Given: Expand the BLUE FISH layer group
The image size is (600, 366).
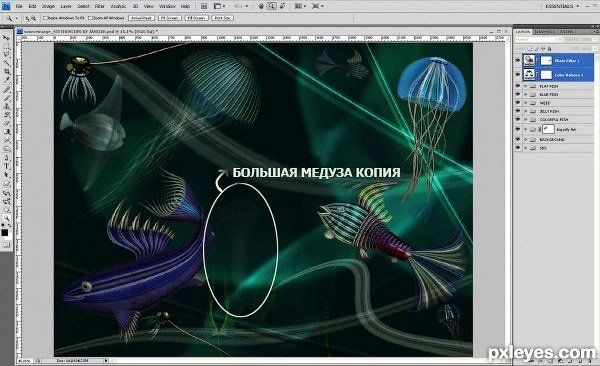Looking at the screenshot, I should pyautogui.click(x=526, y=94).
